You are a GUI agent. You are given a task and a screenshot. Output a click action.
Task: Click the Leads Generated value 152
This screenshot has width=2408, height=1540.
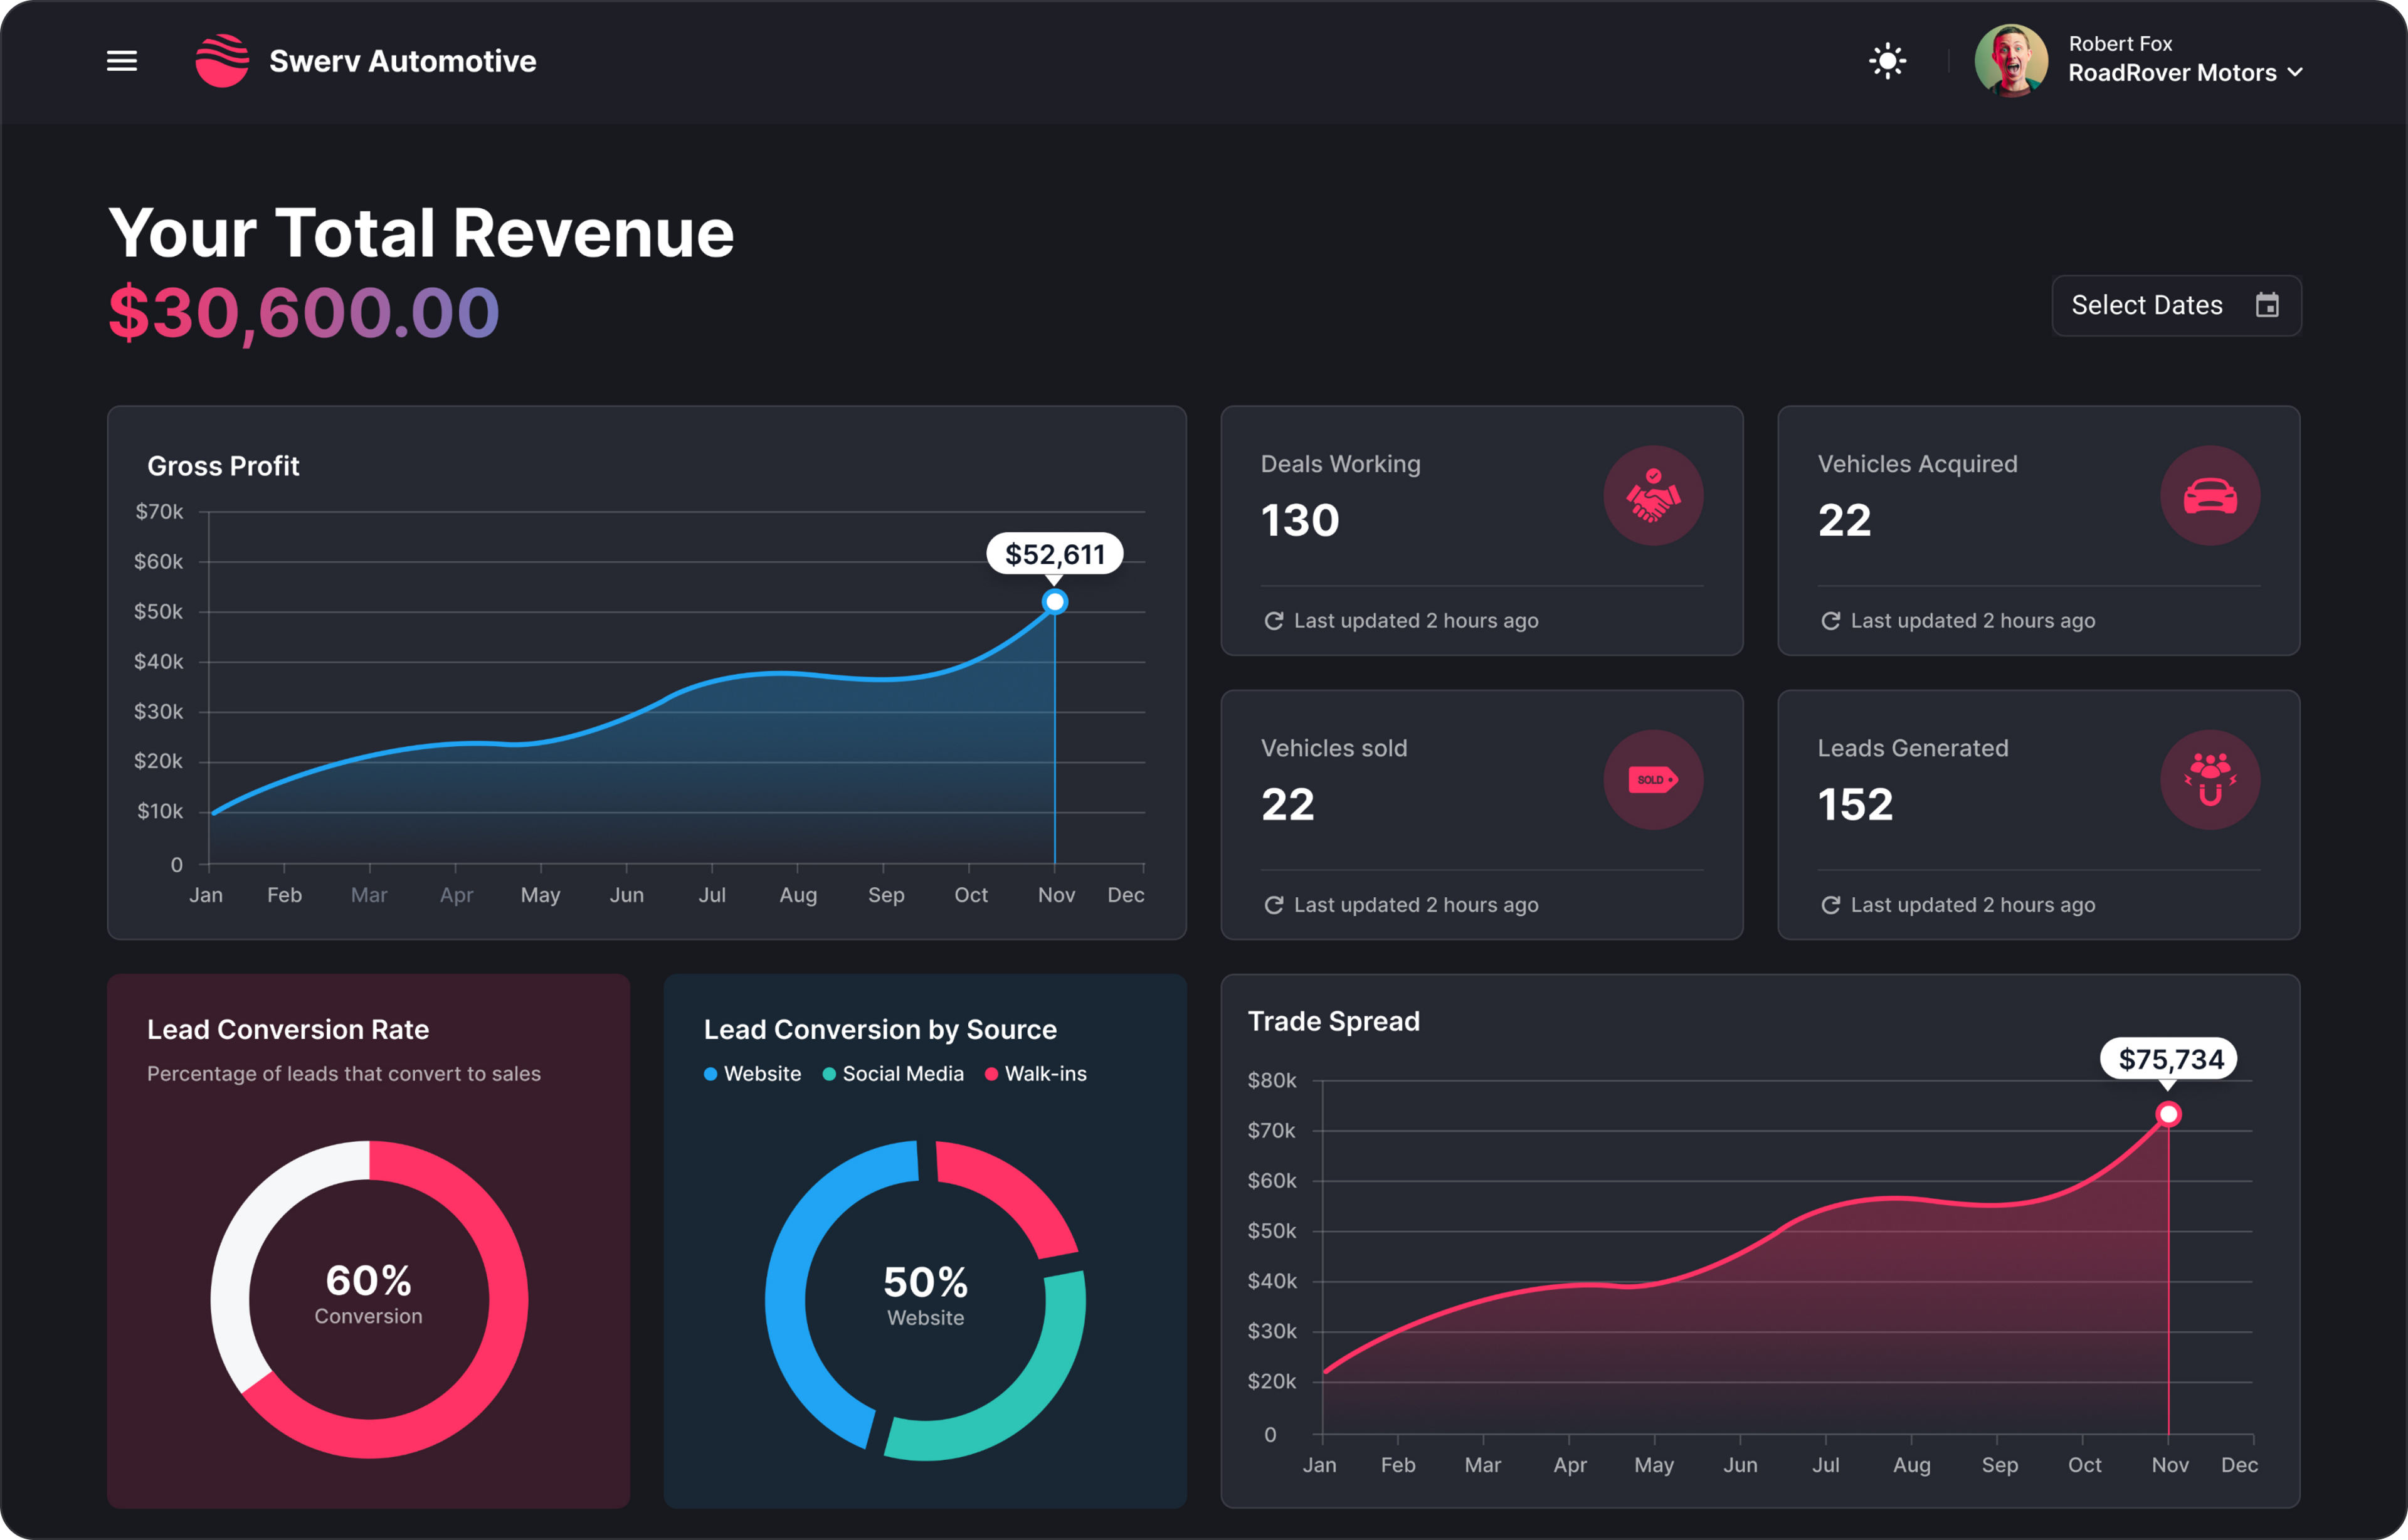[1856, 805]
